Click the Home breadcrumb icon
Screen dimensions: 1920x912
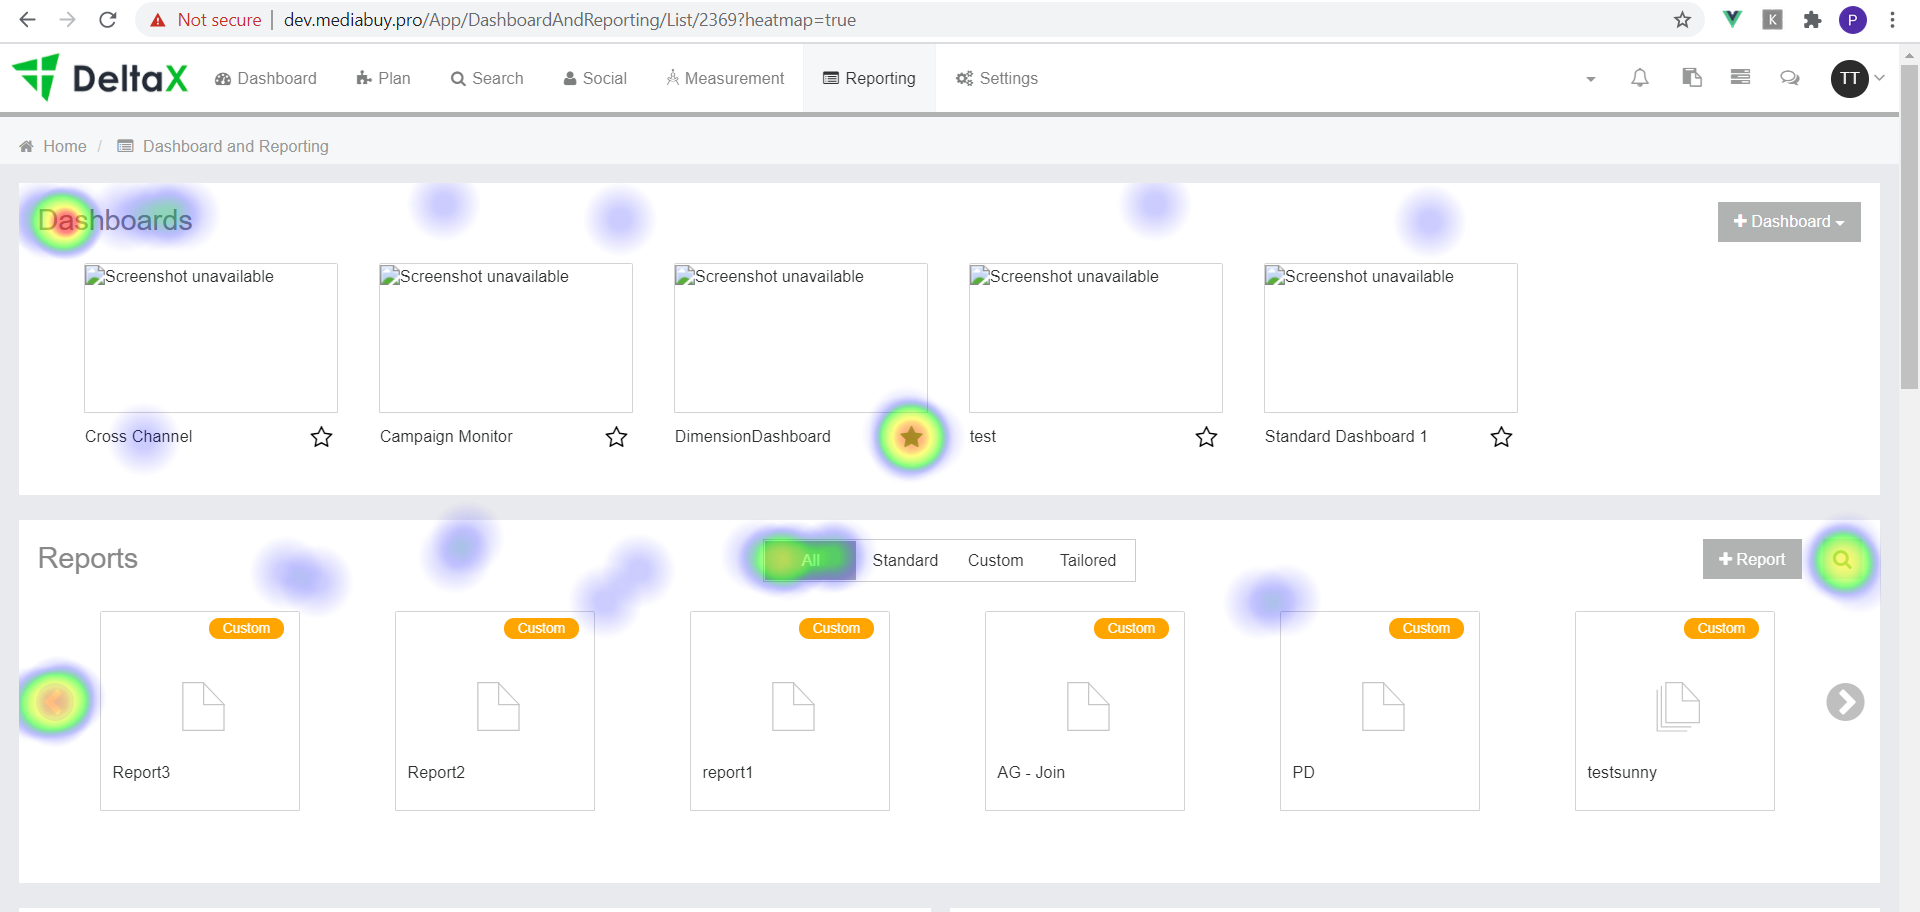click(26, 146)
